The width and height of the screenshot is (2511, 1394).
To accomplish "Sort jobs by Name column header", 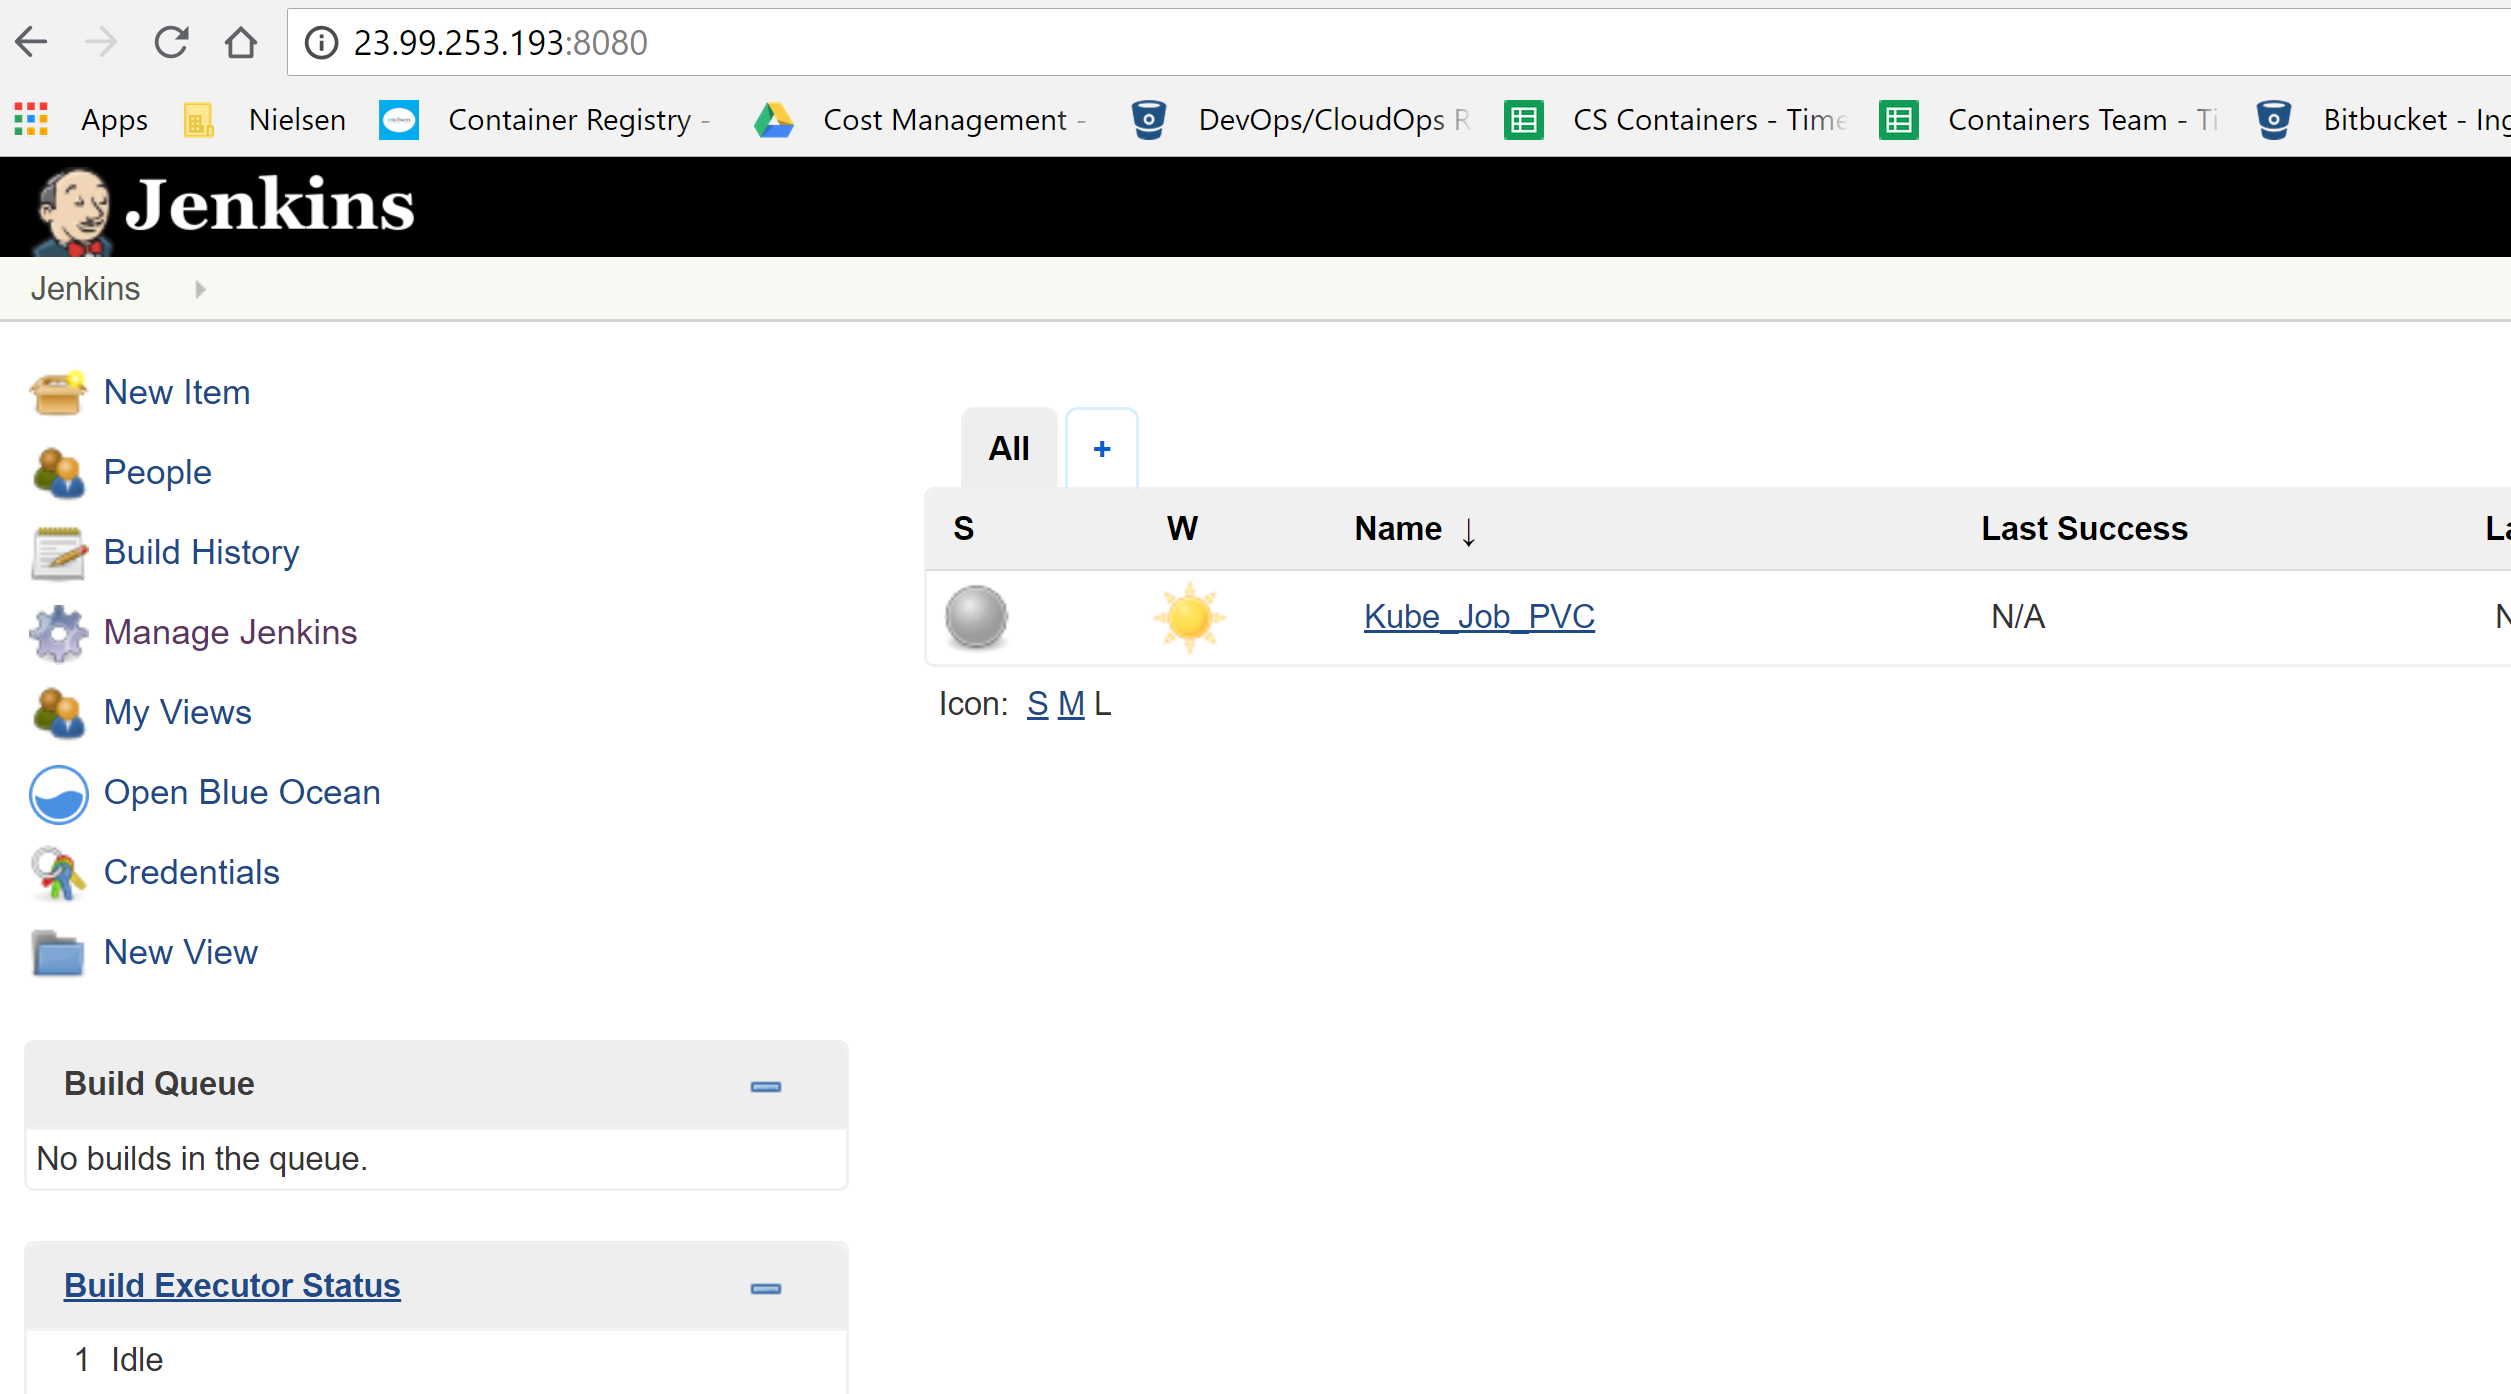I will [1397, 528].
